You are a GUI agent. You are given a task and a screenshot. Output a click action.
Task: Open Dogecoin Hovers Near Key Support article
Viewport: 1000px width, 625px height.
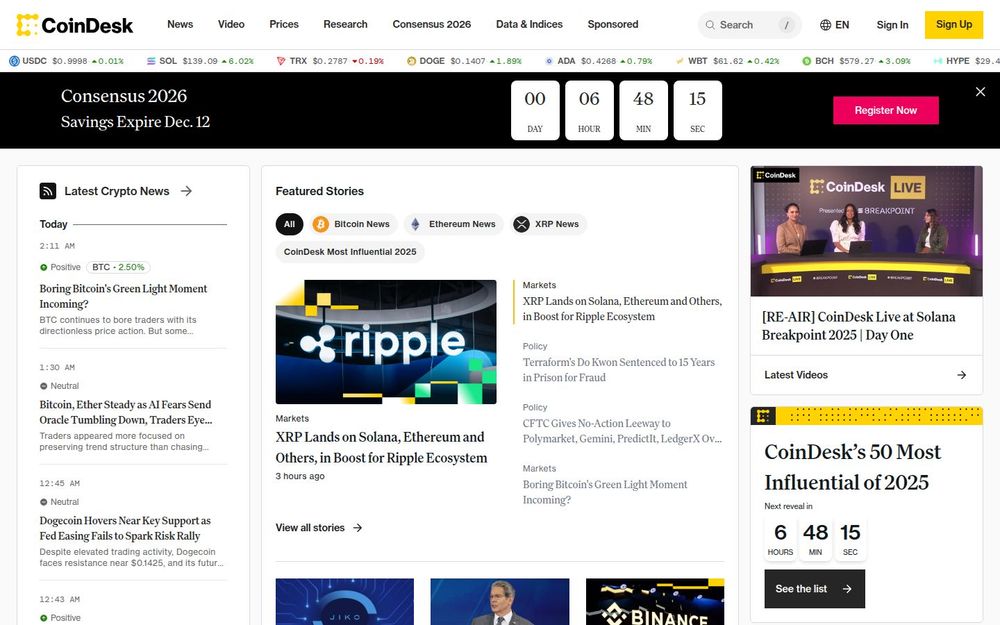coord(125,528)
